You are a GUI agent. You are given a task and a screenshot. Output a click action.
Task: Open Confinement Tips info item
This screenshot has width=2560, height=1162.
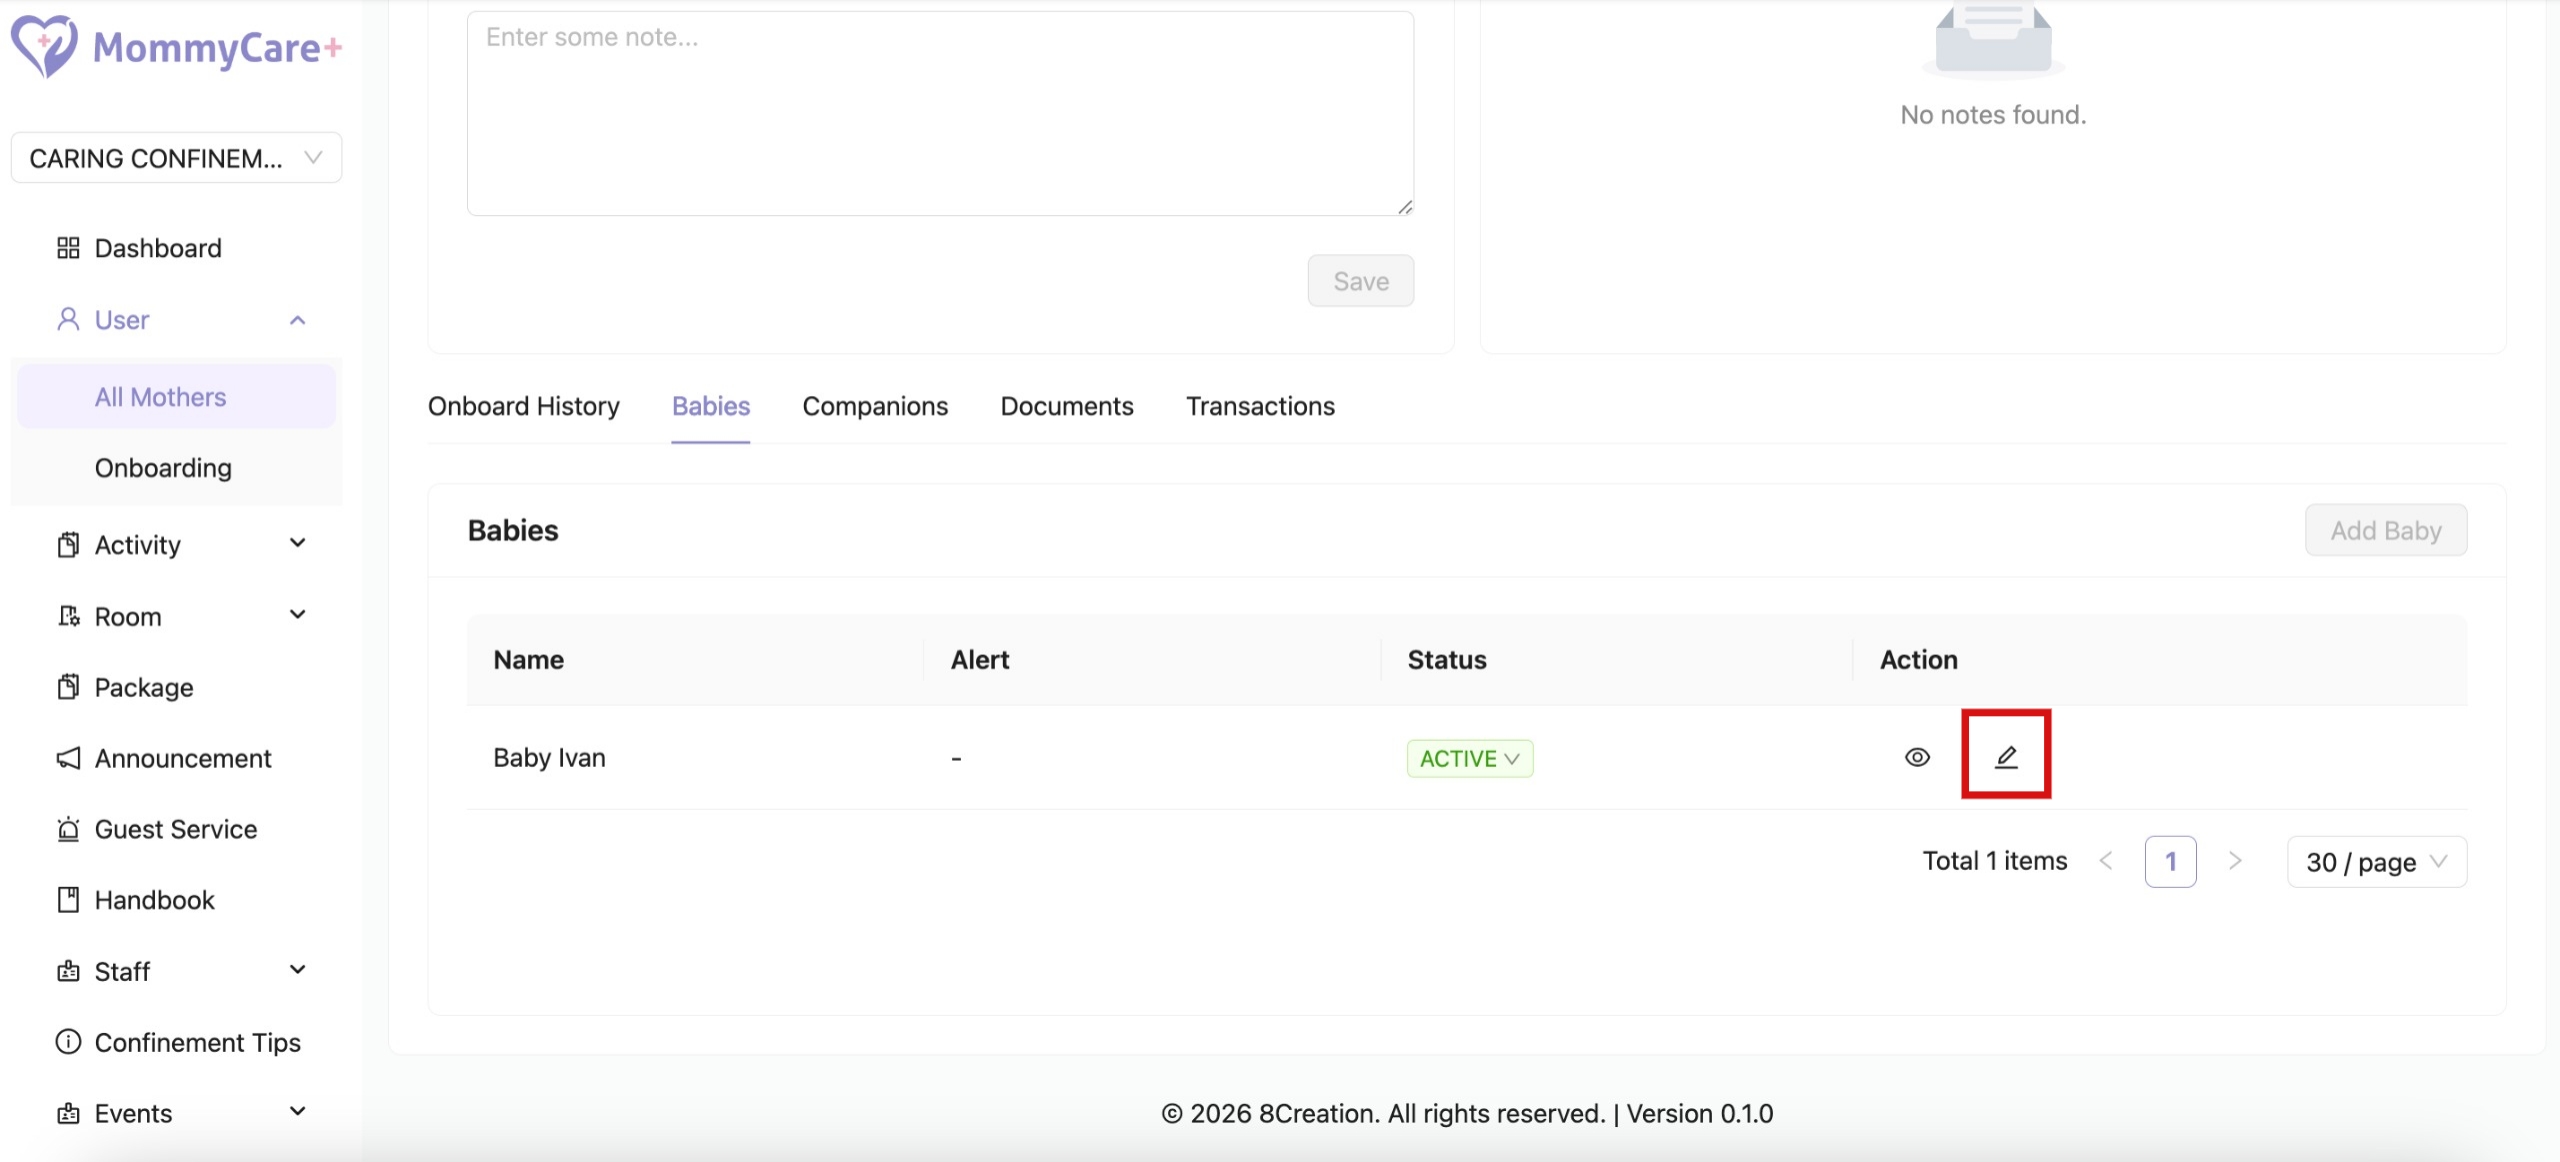point(197,1042)
